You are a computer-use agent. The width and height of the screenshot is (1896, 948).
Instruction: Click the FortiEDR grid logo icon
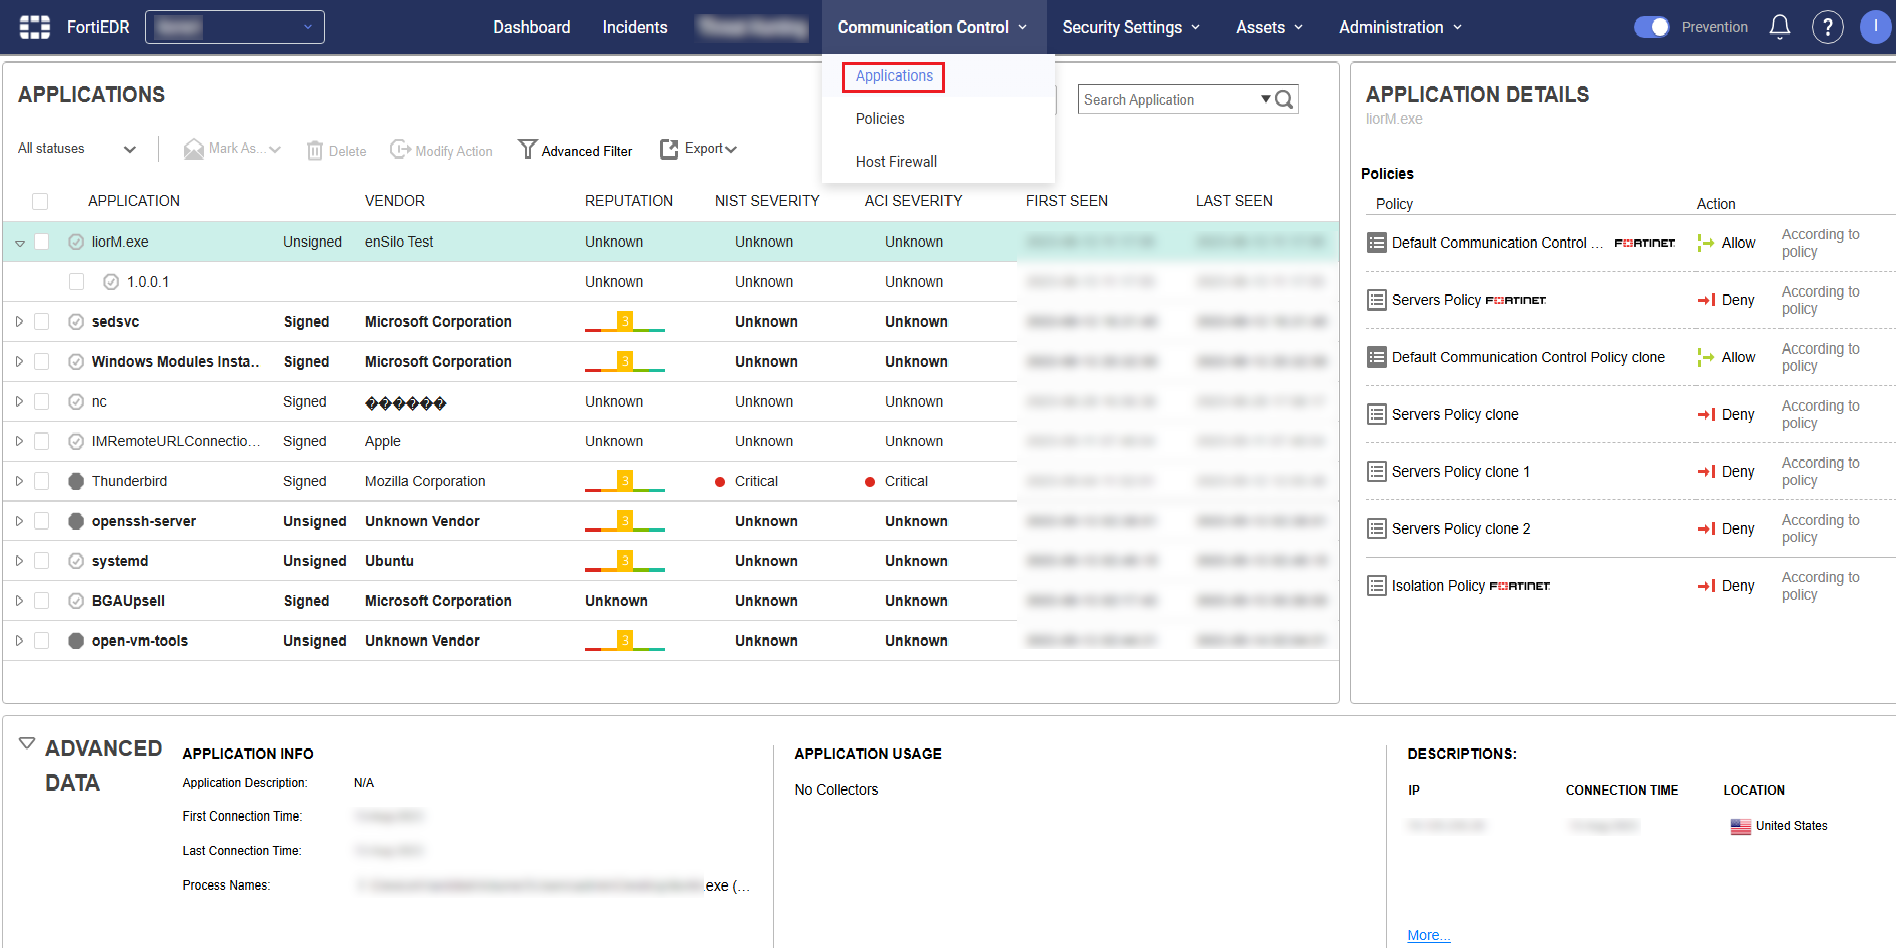tap(35, 27)
